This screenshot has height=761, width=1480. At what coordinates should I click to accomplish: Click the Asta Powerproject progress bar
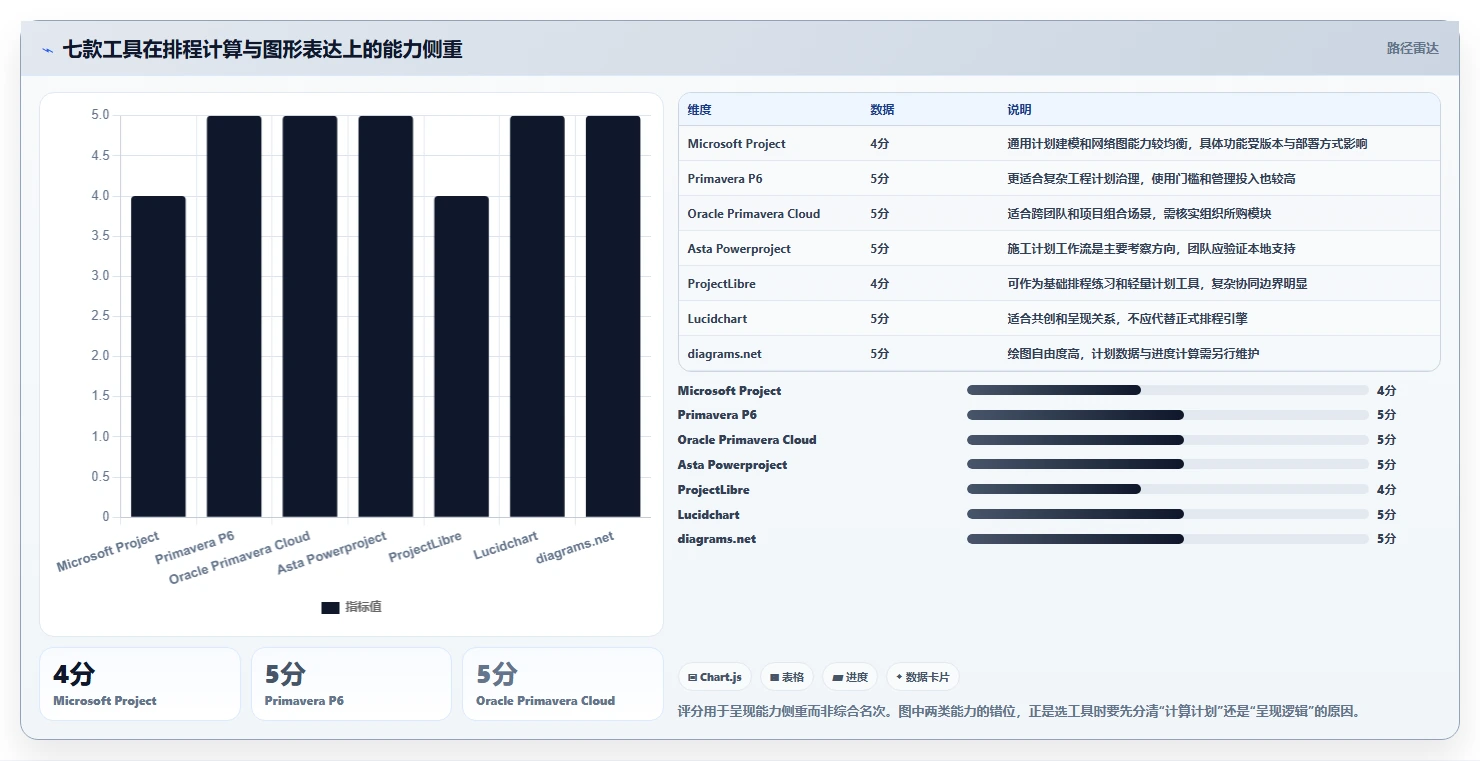[x=1167, y=464]
